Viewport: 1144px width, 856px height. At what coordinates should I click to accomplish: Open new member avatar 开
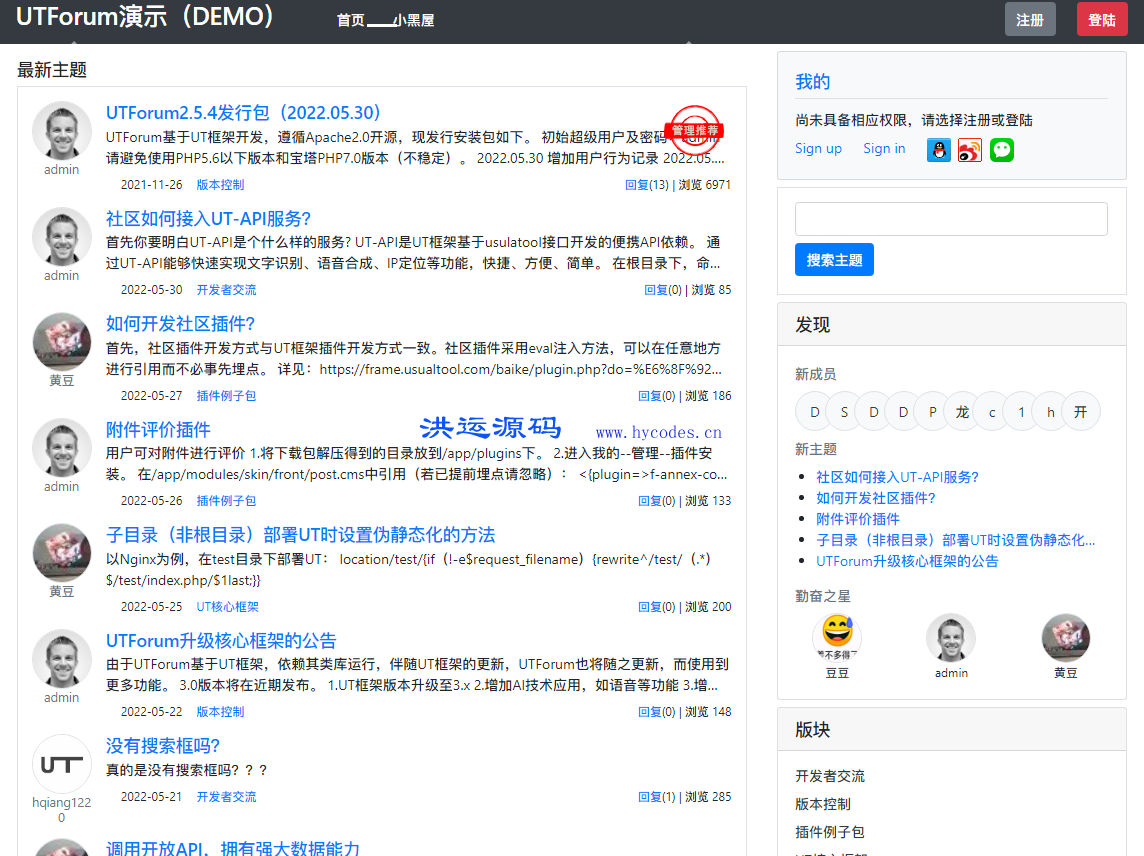(x=1081, y=412)
